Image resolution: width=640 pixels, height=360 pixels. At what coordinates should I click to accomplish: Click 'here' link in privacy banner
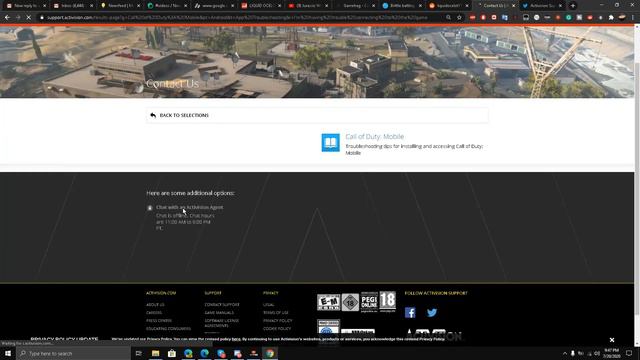pyautogui.click(x=236, y=339)
